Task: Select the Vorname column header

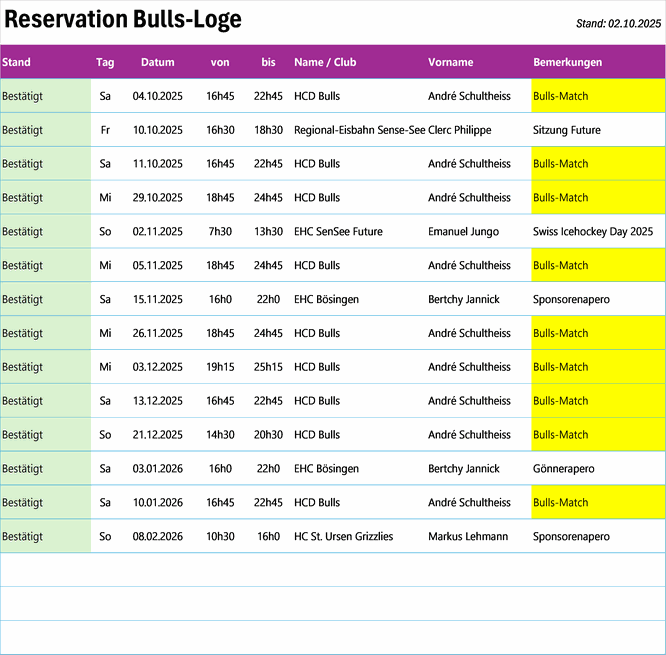Action: click(x=450, y=62)
